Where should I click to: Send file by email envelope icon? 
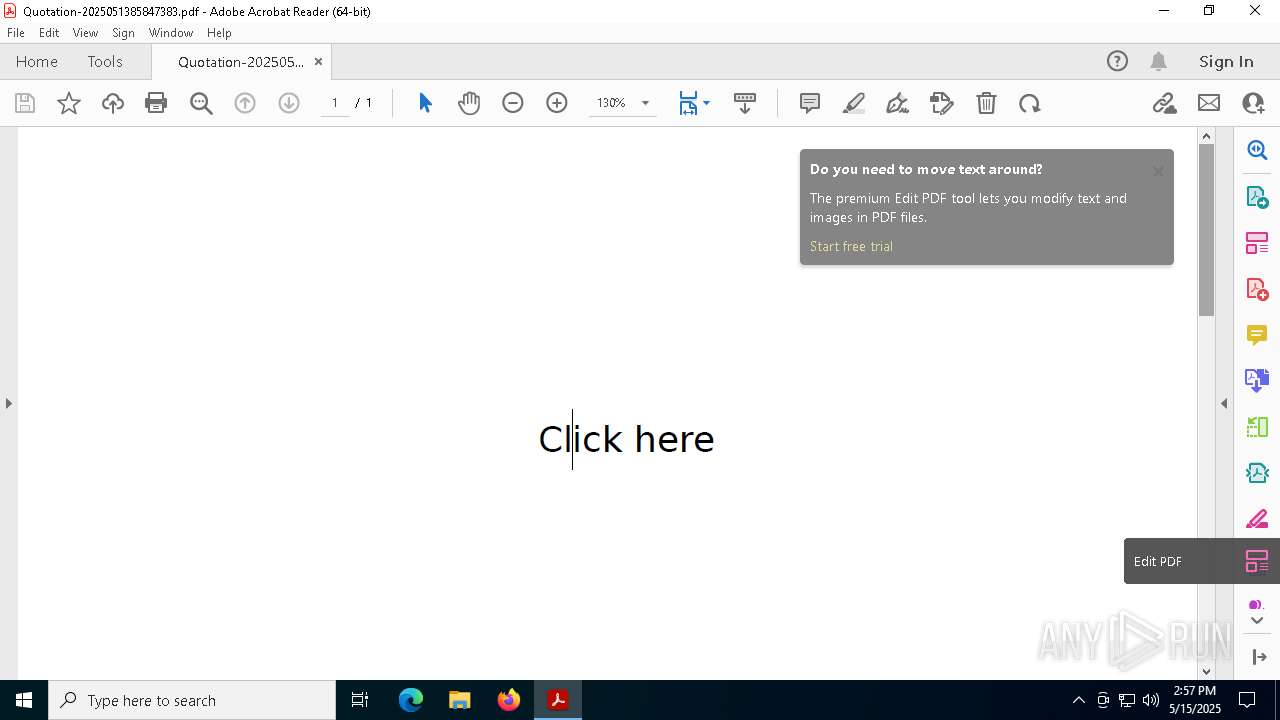1209,103
